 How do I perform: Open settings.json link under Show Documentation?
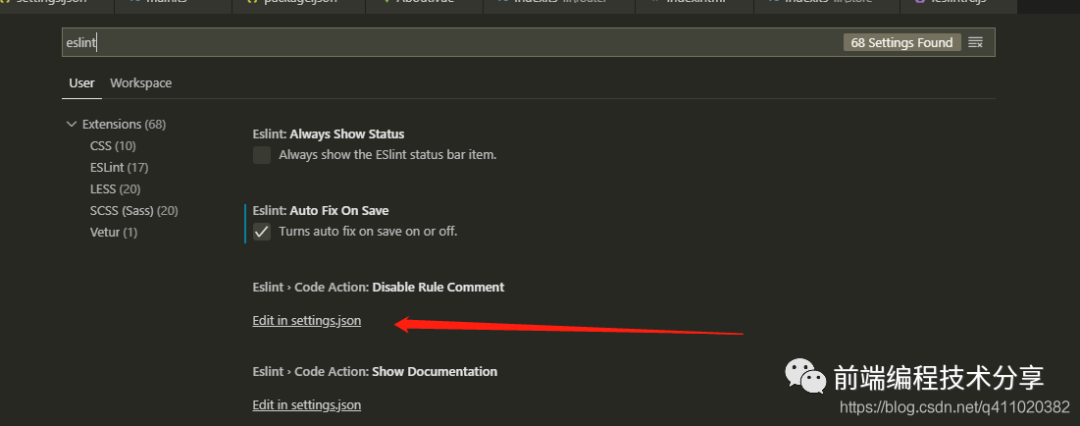[x=307, y=405]
